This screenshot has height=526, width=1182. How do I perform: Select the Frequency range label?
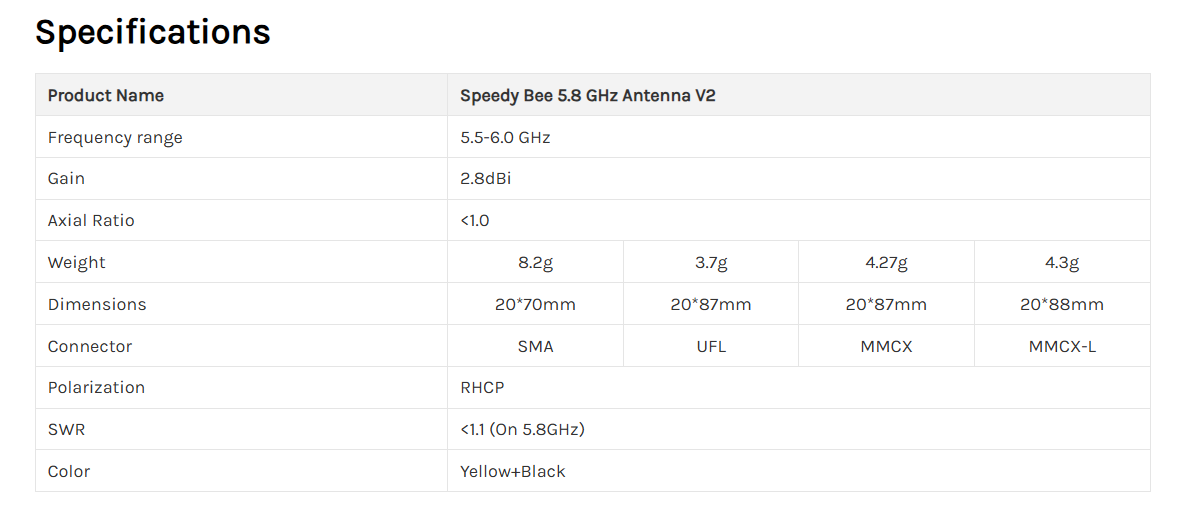click(115, 138)
